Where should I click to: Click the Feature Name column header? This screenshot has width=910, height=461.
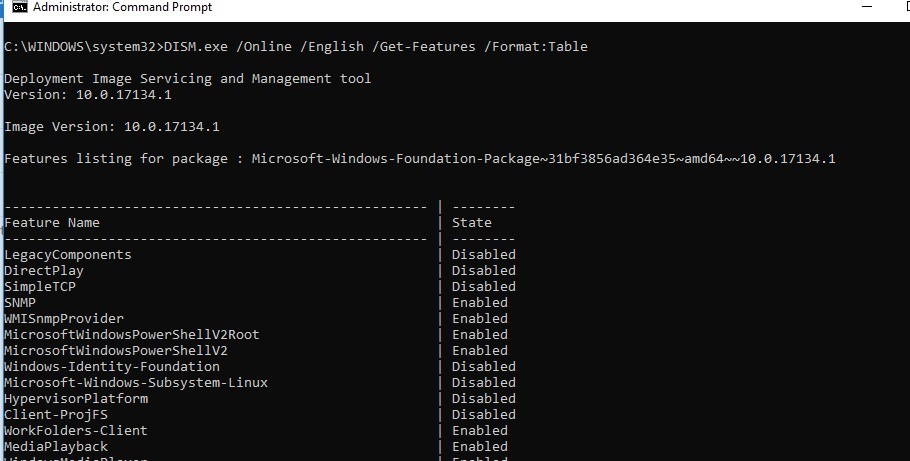pos(52,222)
